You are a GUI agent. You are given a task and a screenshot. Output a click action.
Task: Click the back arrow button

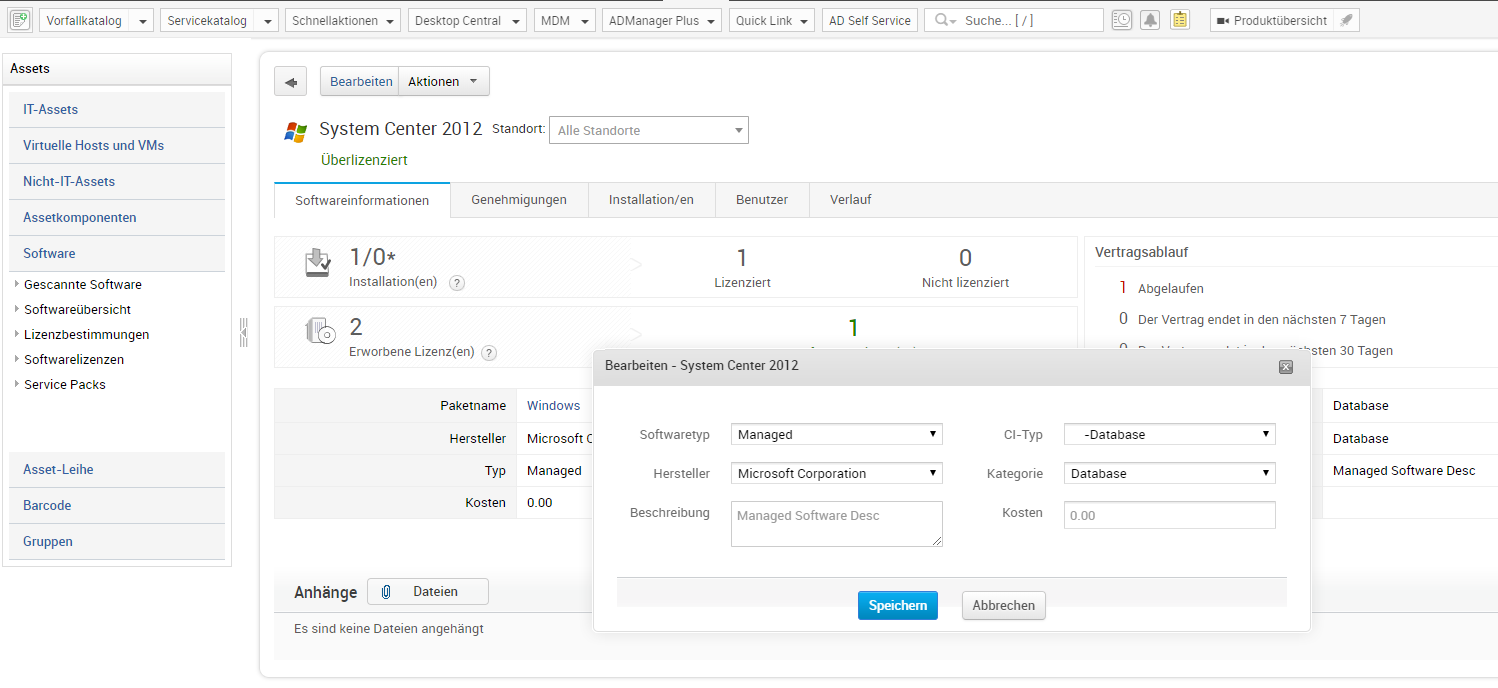coord(290,82)
